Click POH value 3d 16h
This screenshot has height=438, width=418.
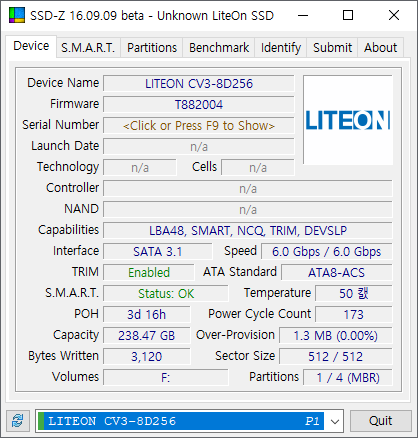pos(147,315)
